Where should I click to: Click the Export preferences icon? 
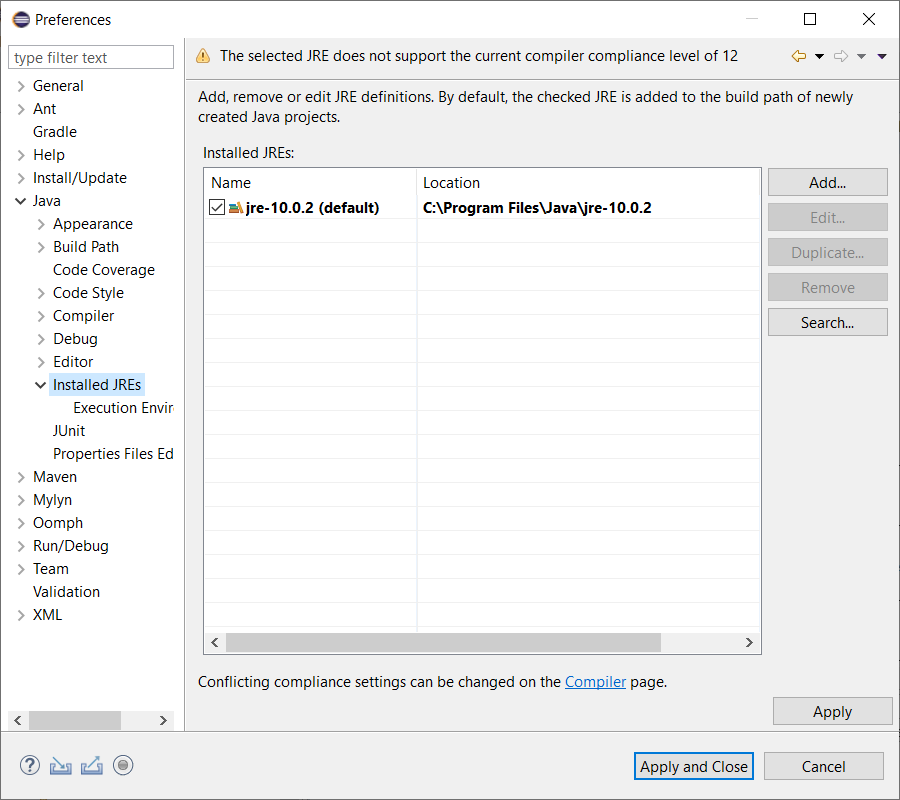(92, 766)
